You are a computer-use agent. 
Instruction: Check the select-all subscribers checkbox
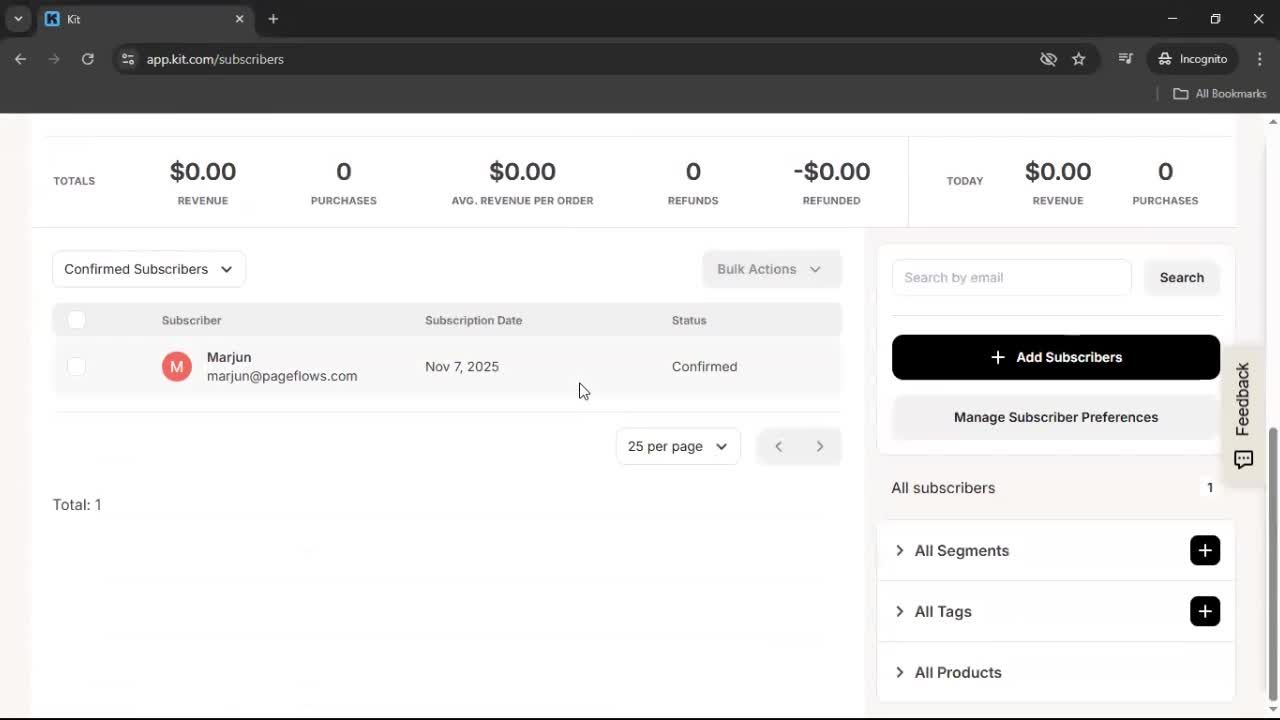coord(76,319)
